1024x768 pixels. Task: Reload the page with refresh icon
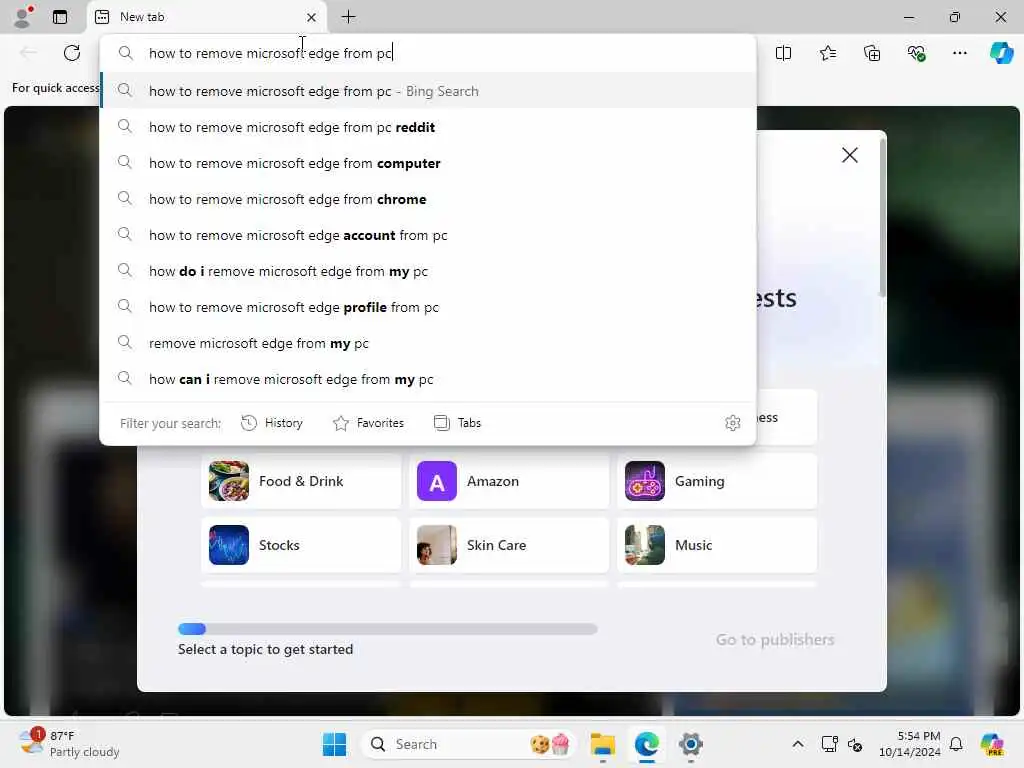coord(72,53)
